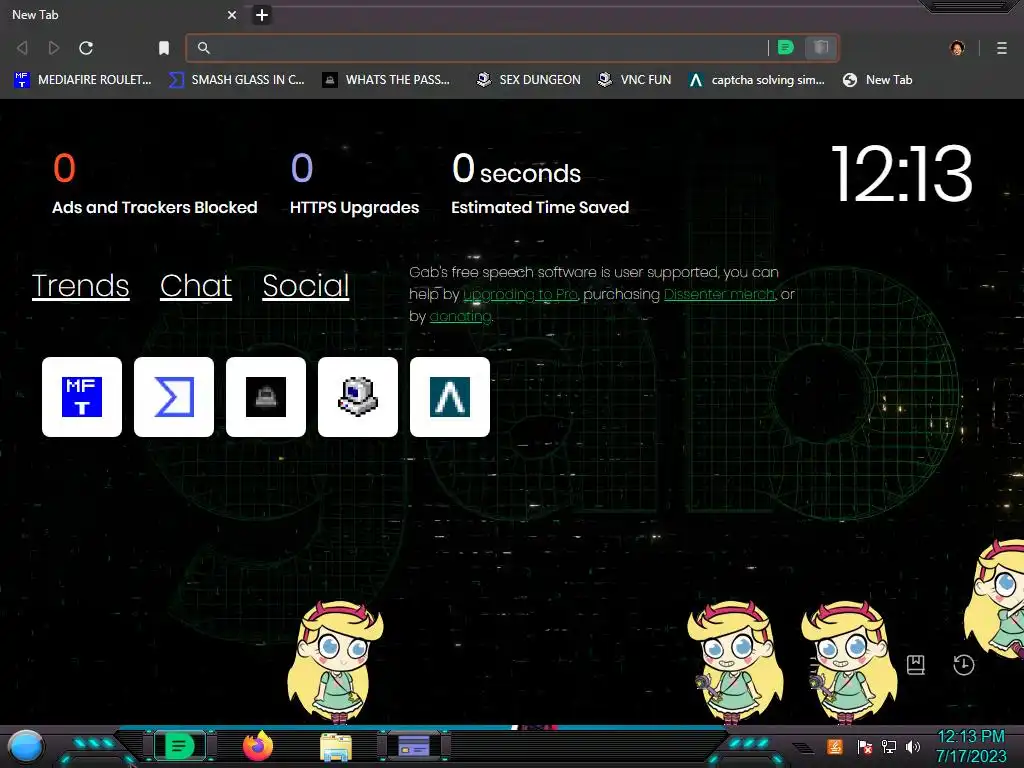Viewport: 1024px width, 768px height.
Task: Open the dark padlock top-site tile
Action: (266, 396)
